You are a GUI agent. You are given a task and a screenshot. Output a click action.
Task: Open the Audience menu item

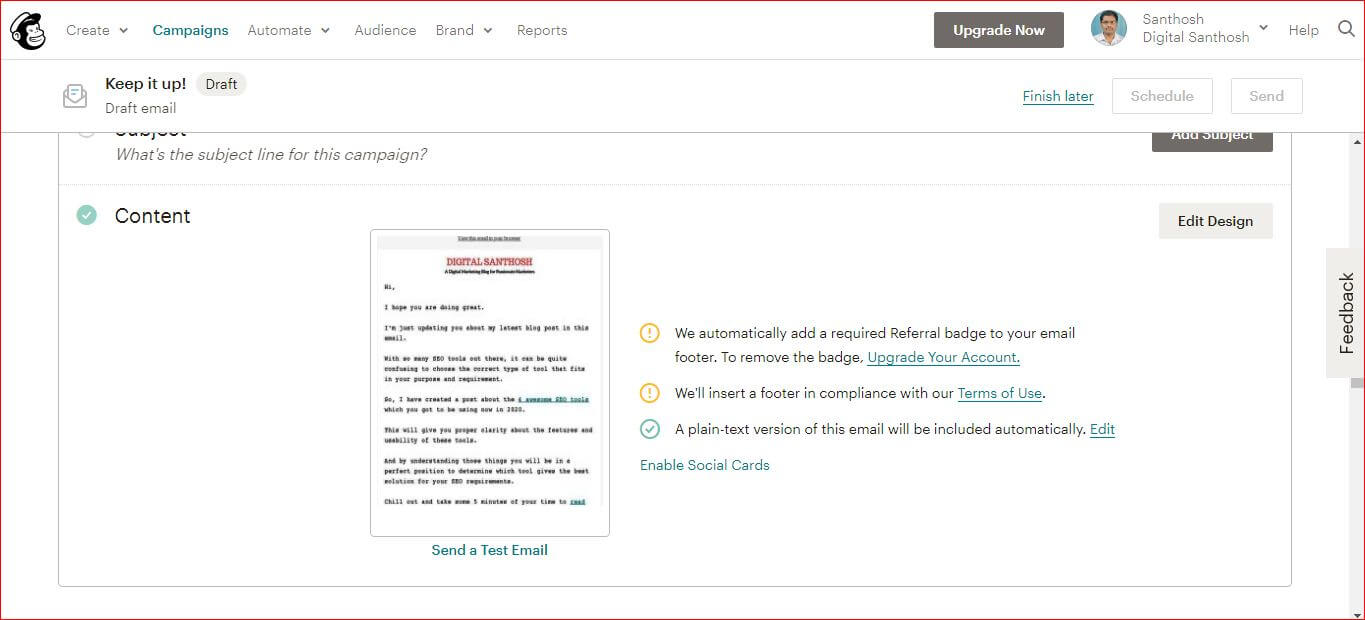(x=385, y=30)
